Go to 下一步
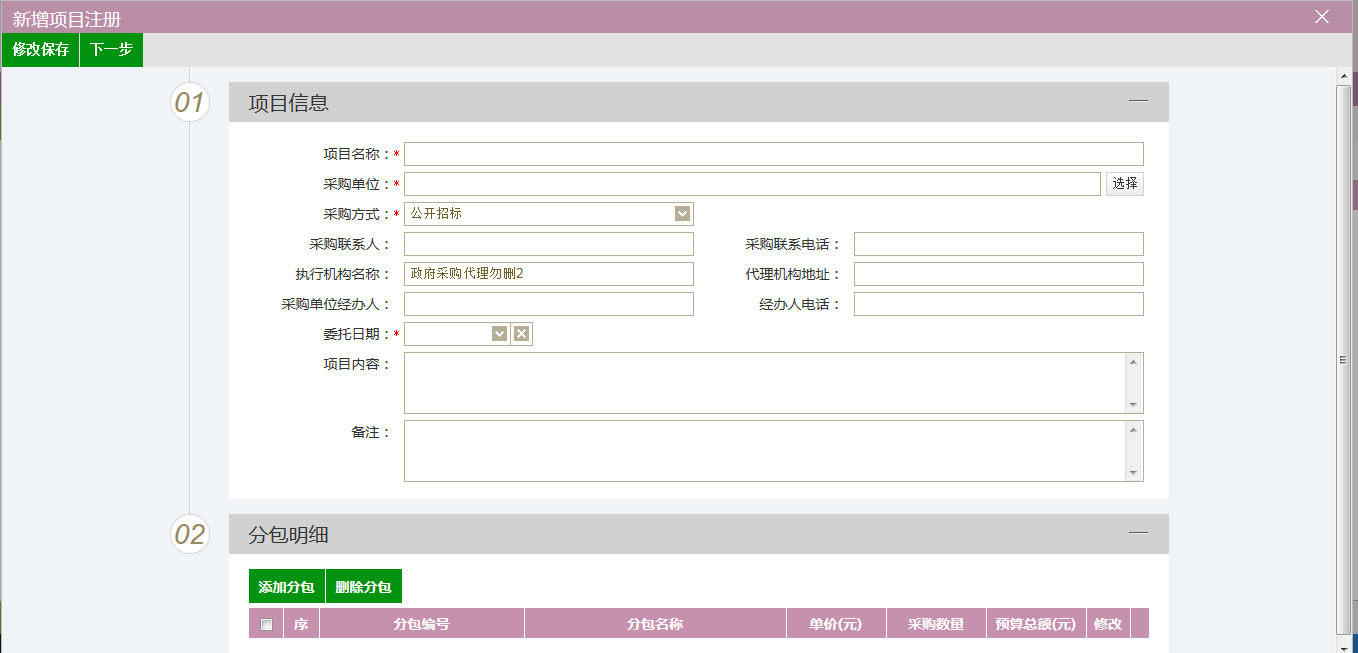 point(111,49)
